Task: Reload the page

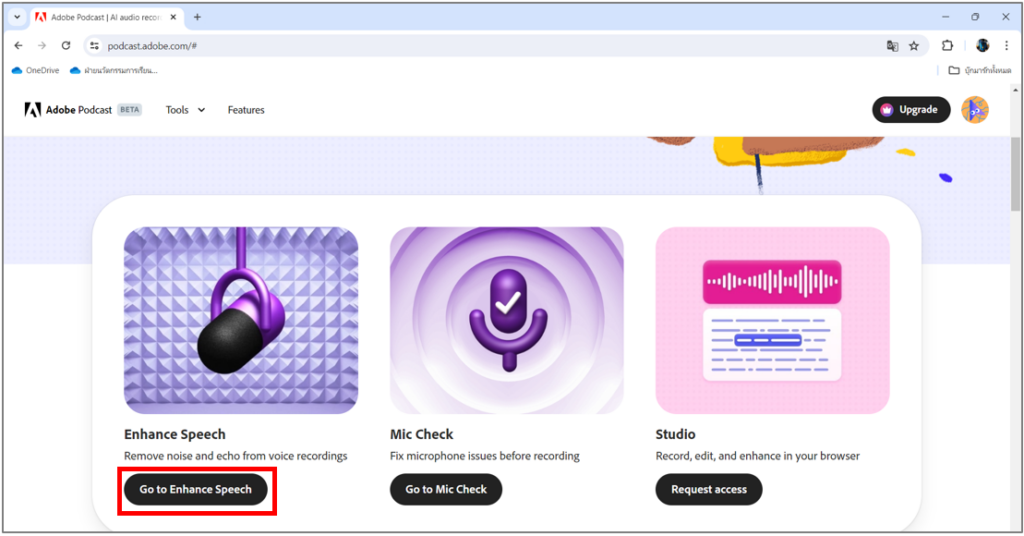Action: tap(66, 46)
